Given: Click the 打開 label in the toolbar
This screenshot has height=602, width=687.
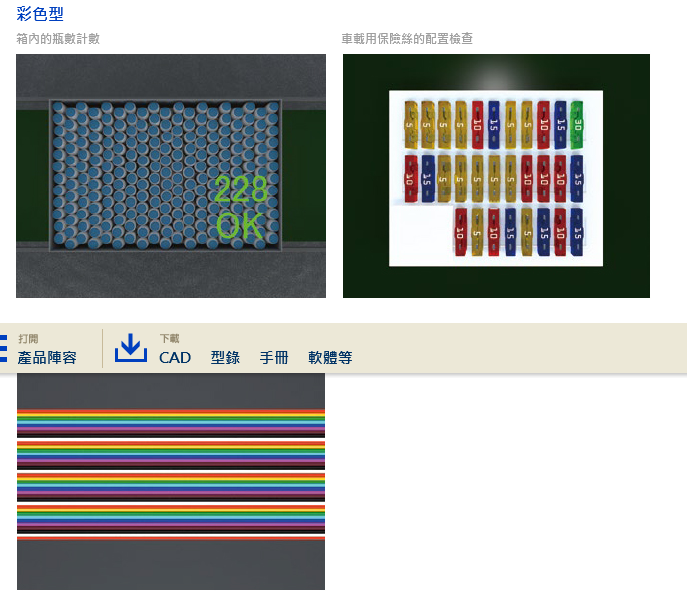Looking at the screenshot, I should 28,339.
